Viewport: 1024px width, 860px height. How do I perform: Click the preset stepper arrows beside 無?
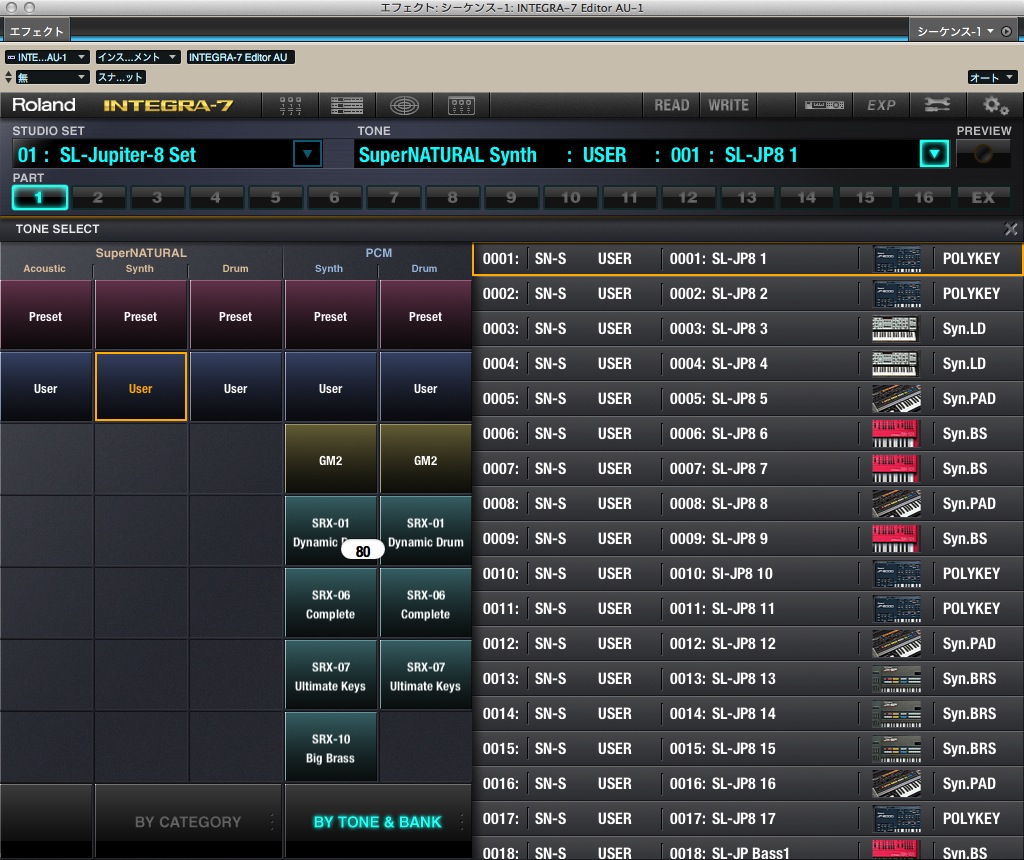point(8,77)
